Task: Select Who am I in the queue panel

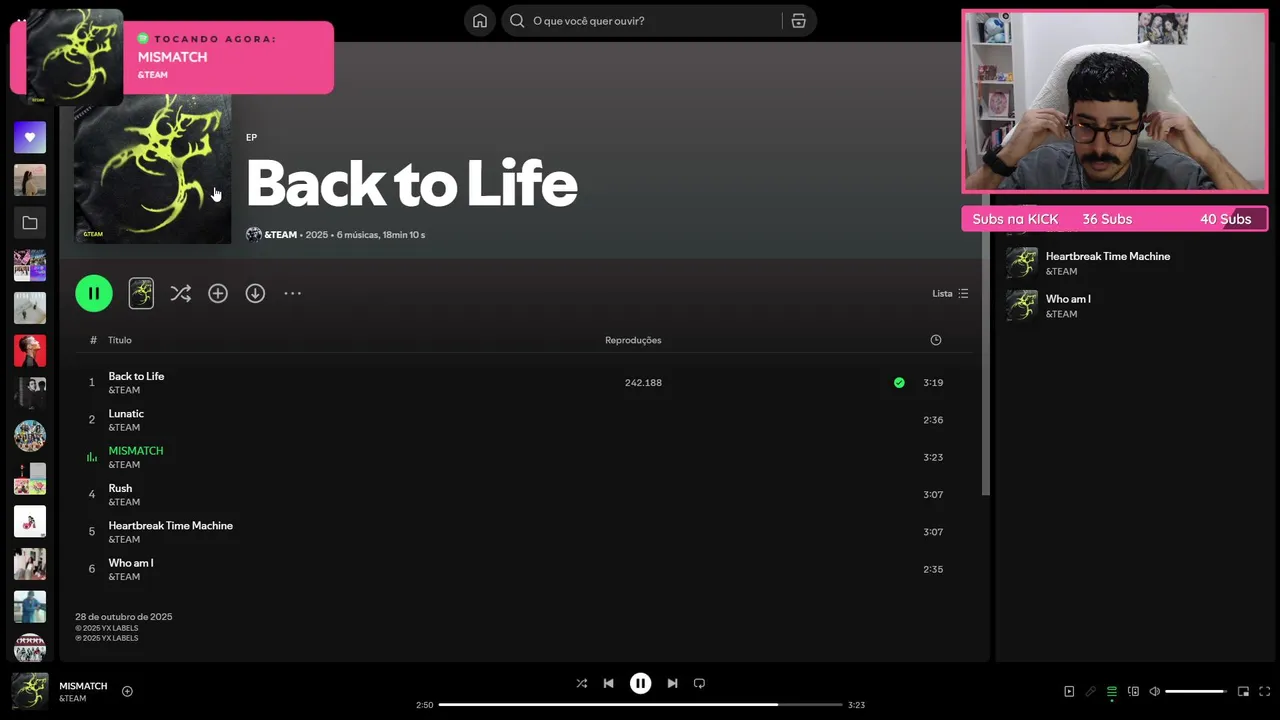Action: pos(1068,299)
